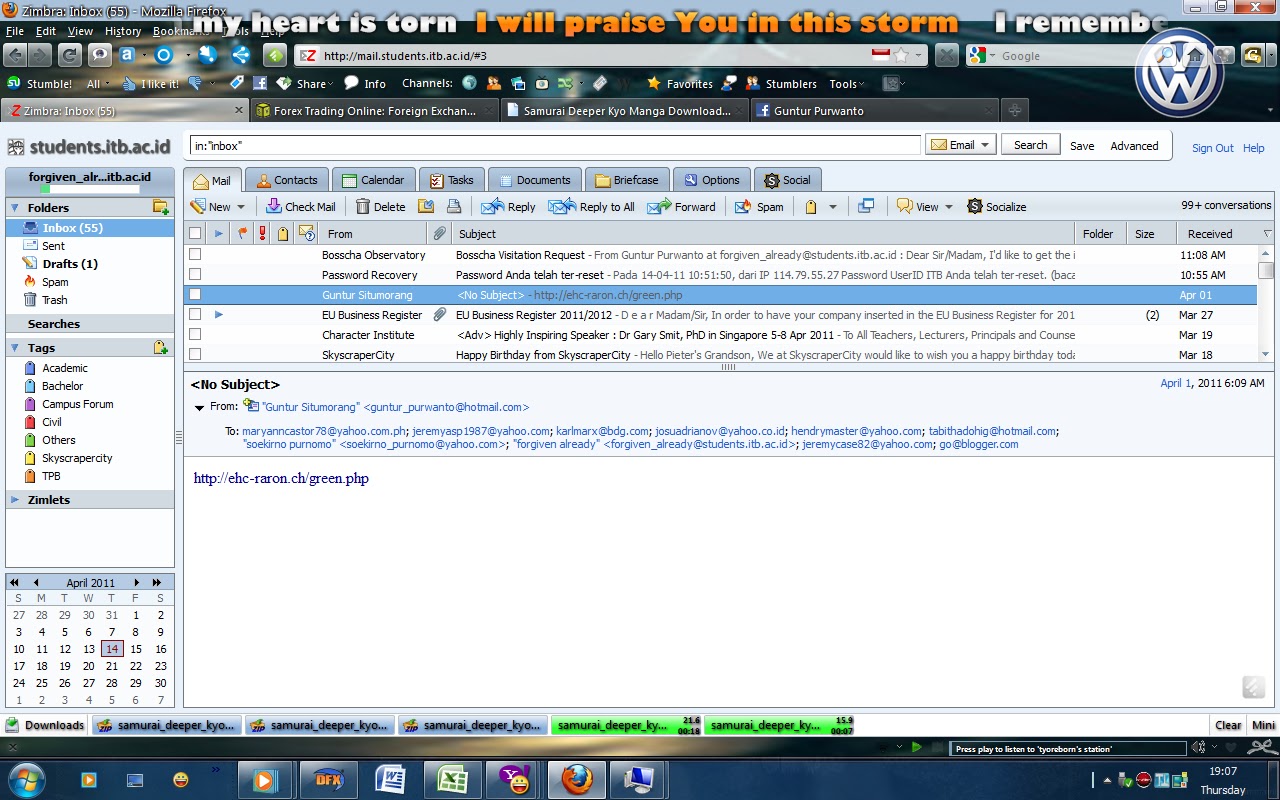Viewport: 1280px width, 800px height.
Task: Tick the checkbox for Bosscha Observatory email
Action: point(195,255)
